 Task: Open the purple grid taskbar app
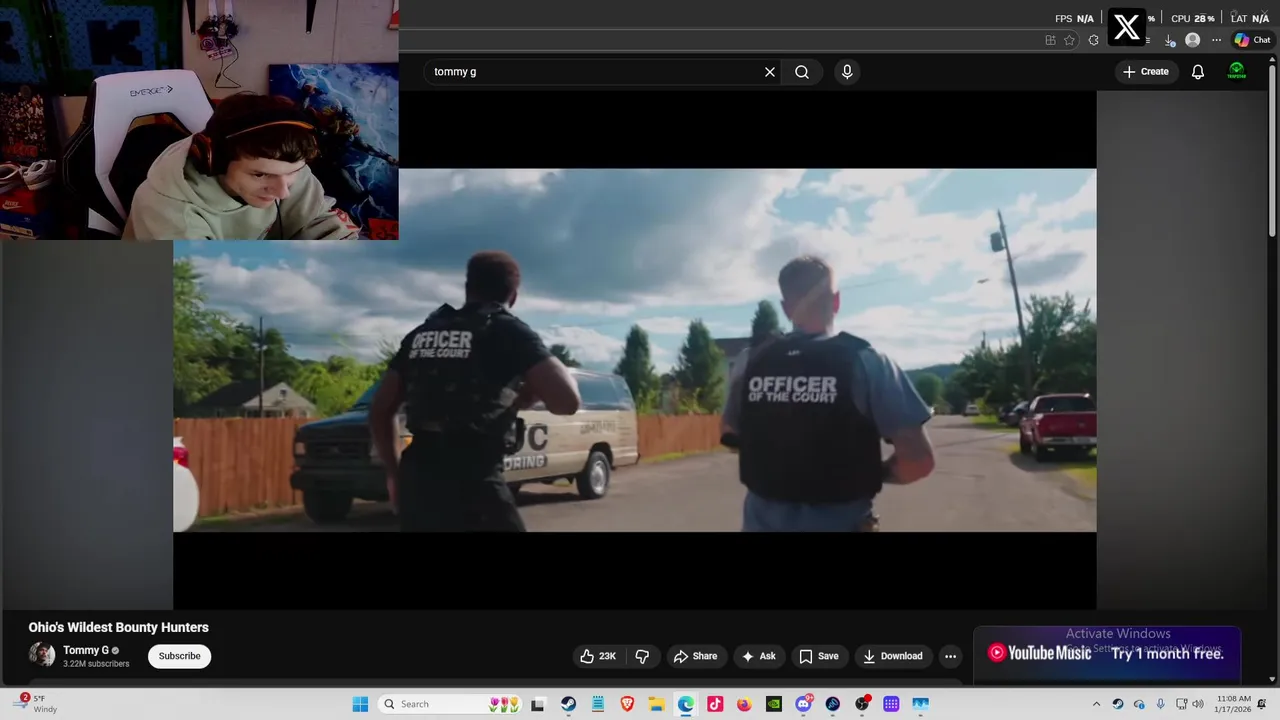click(891, 704)
